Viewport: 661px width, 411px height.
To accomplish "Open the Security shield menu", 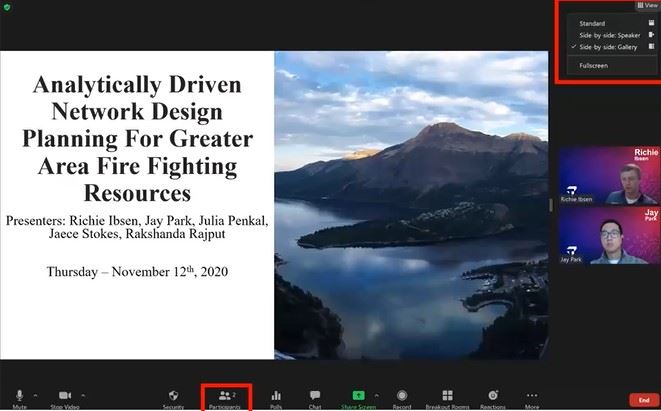I will pyautogui.click(x=173, y=399).
